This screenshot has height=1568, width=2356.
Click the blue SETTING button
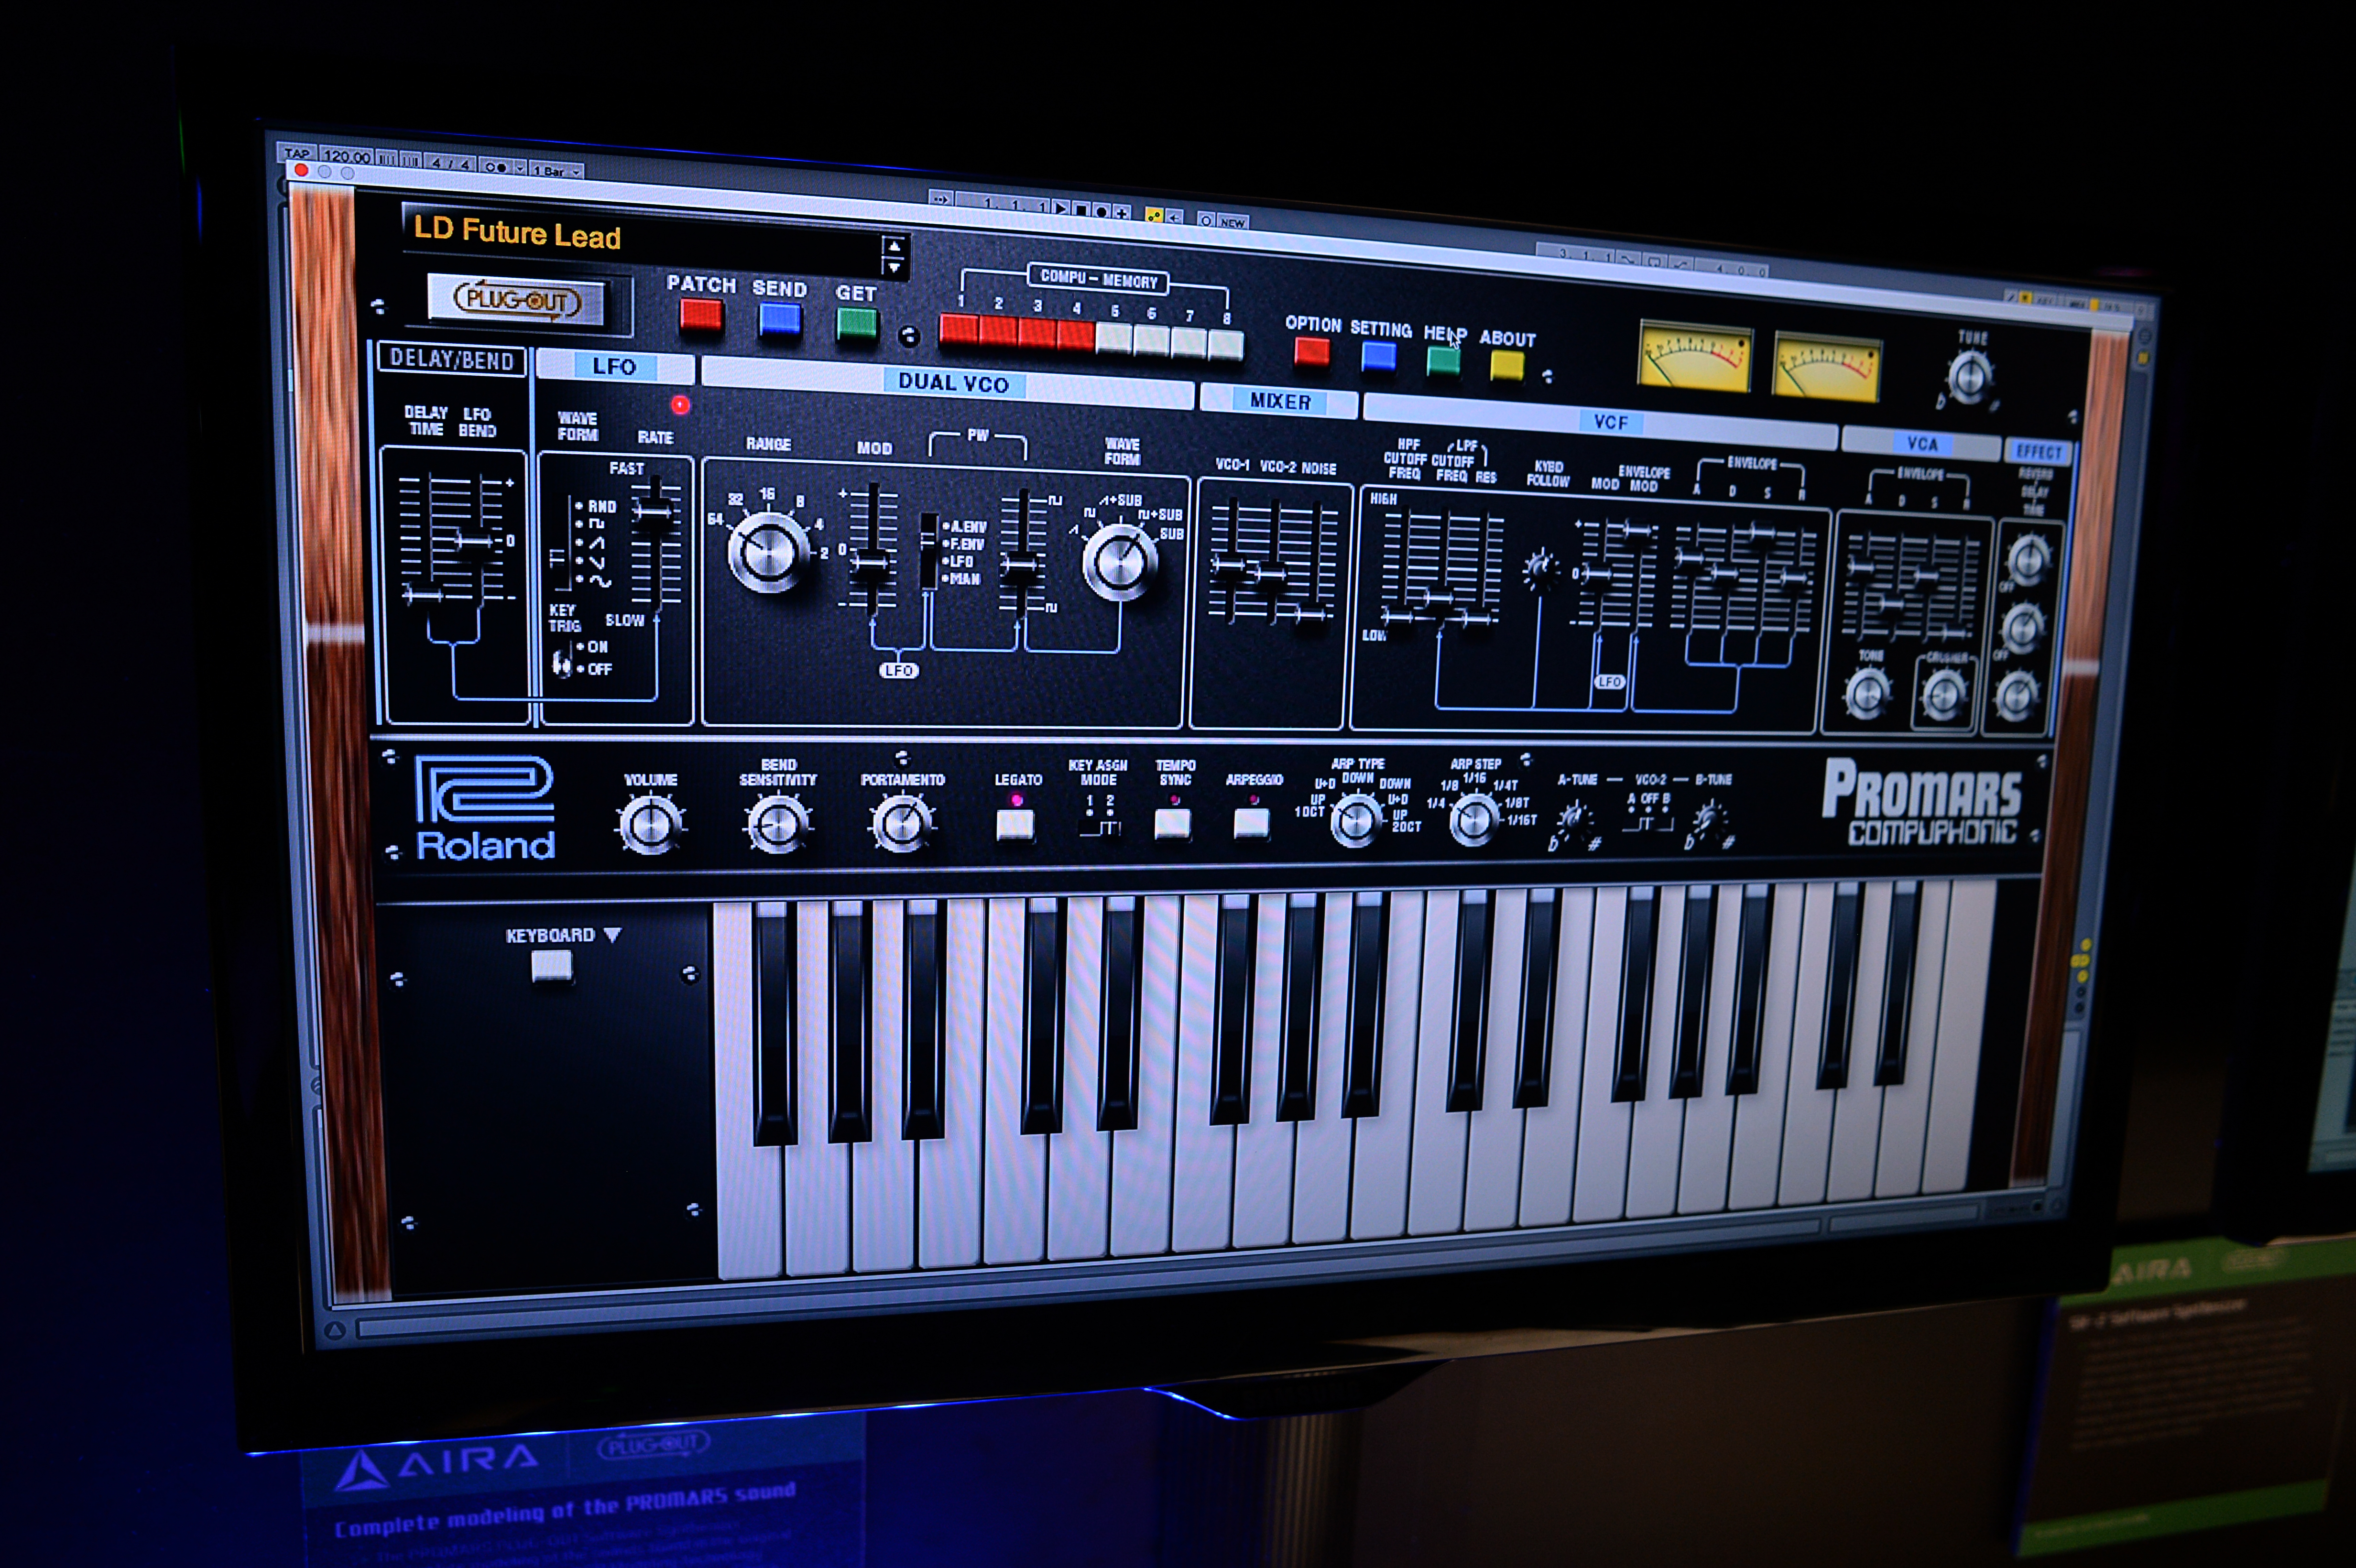pos(1378,356)
